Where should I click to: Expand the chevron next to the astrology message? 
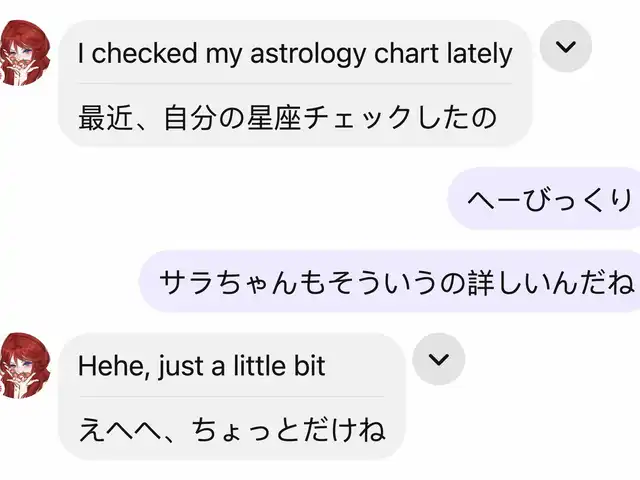pyautogui.click(x=566, y=46)
